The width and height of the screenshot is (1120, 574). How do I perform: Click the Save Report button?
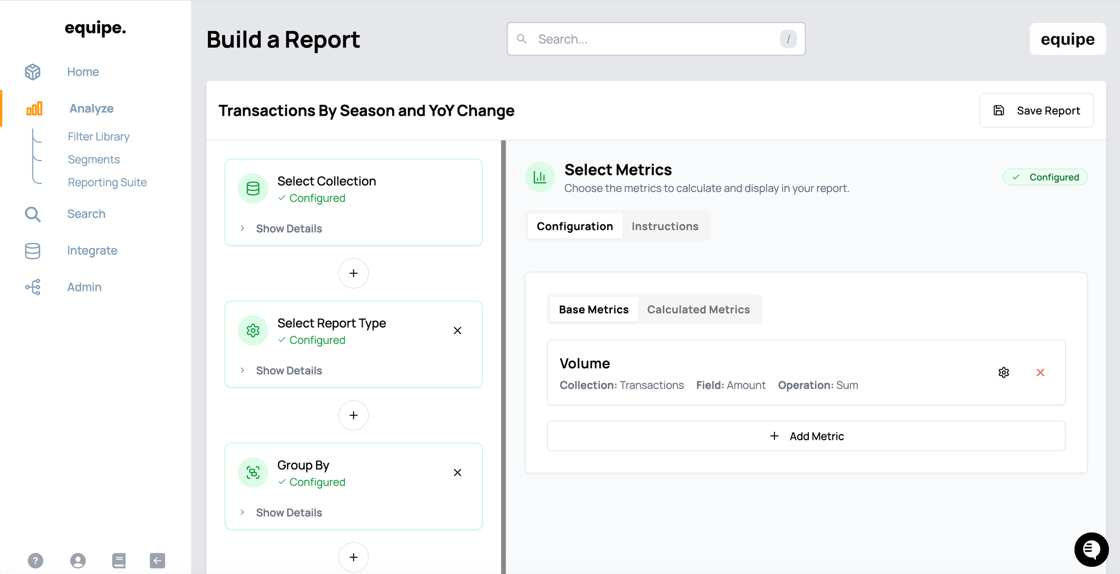pyautogui.click(x=1036, y=111)
